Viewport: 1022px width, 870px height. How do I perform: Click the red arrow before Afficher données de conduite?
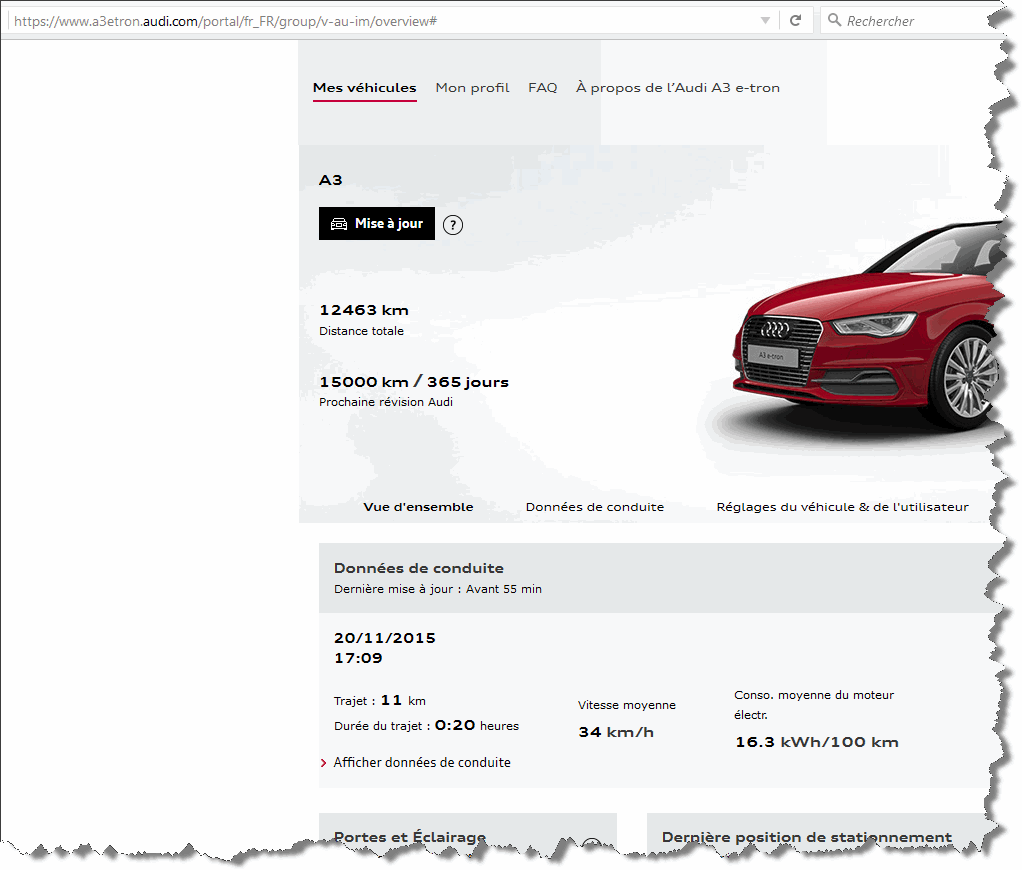[x=324, y=763]
